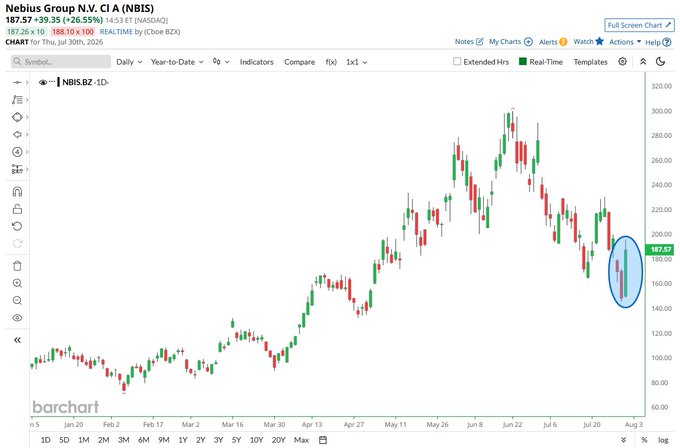This screenshot has width=680, height=448.
Task: Select the 5Y range
Action: [x=236, y=440]
